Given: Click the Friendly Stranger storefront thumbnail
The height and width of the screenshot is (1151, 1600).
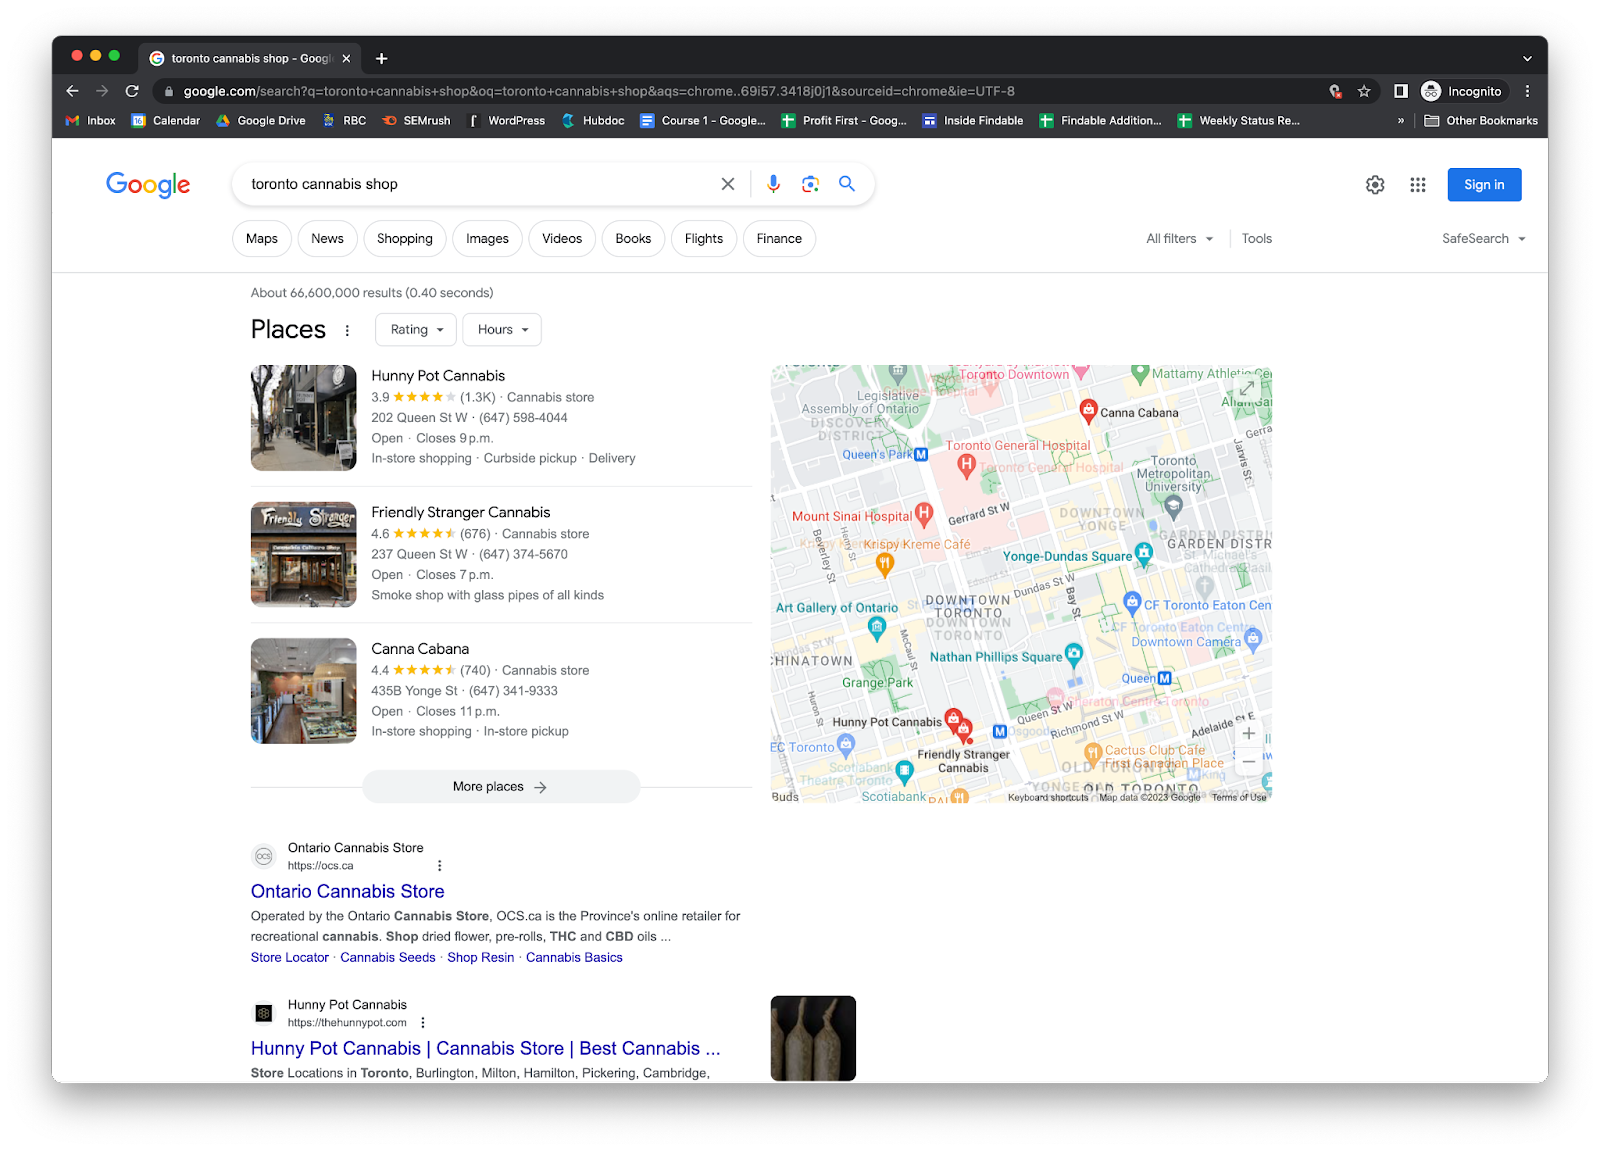Looking at the screenshot, I should pyautogui.click(x=304, y=555).
